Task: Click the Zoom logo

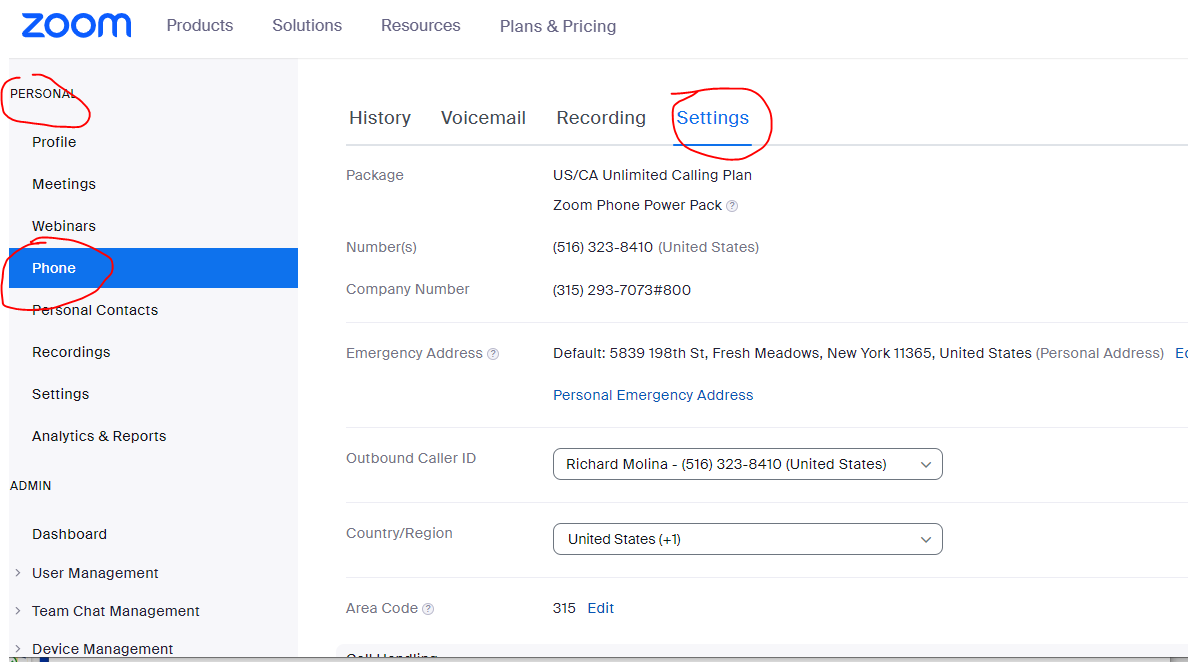Action: pyautogui.click(x=76, y=25)
